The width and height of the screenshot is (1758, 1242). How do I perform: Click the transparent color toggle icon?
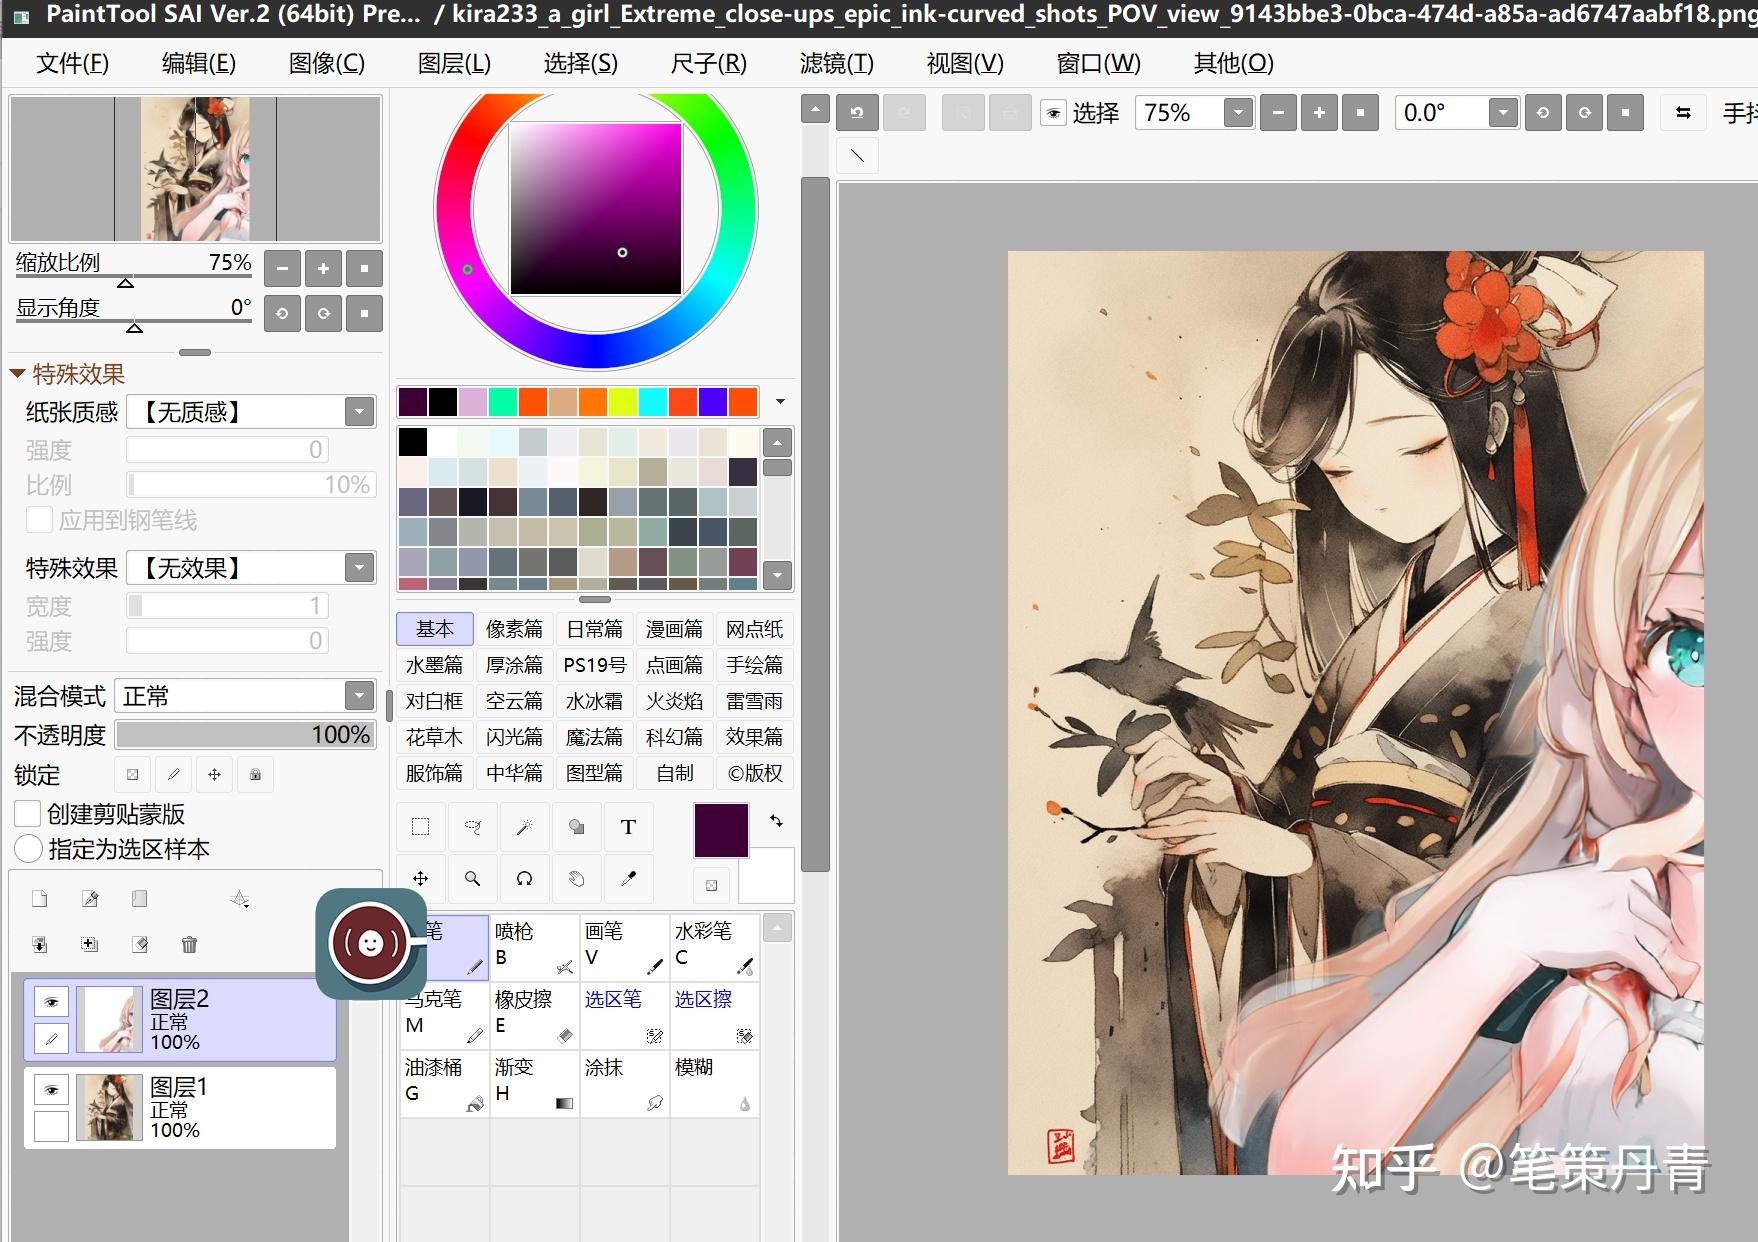(x=711, y=885)
